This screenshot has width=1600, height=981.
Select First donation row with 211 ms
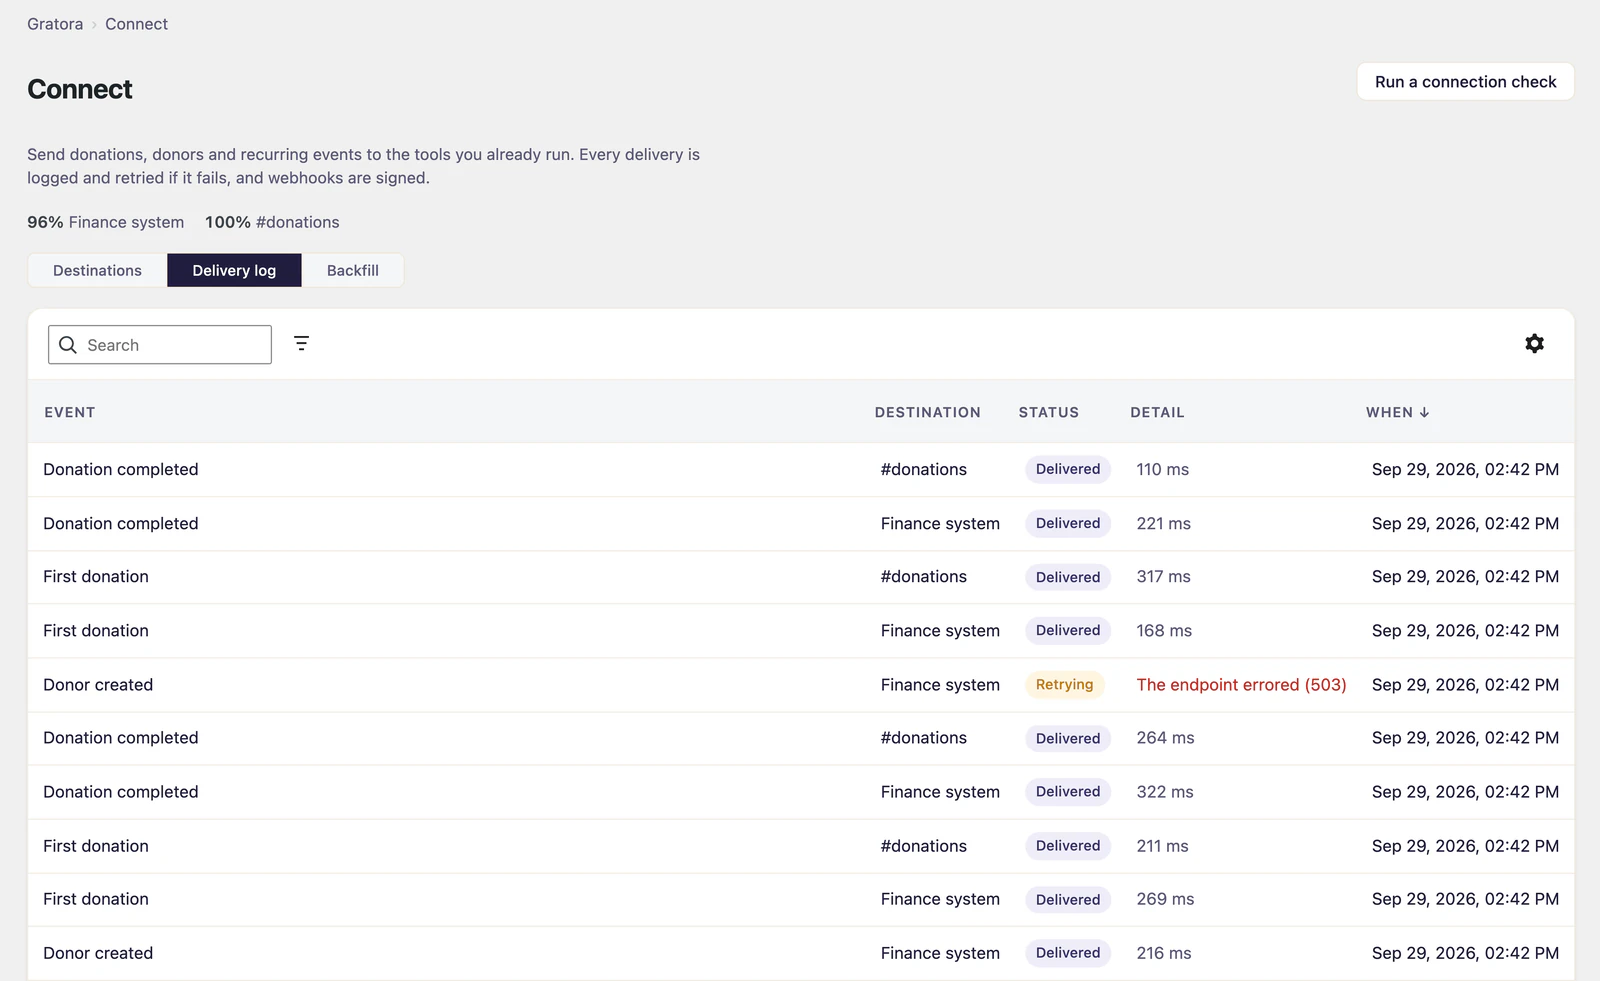point(801,846)
